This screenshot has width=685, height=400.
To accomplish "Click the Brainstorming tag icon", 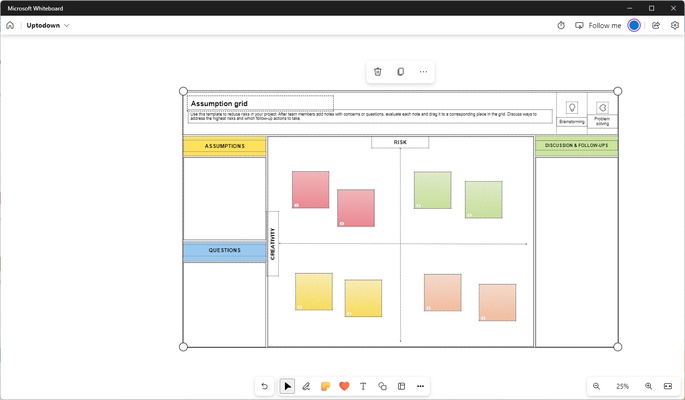I will 572,107.
